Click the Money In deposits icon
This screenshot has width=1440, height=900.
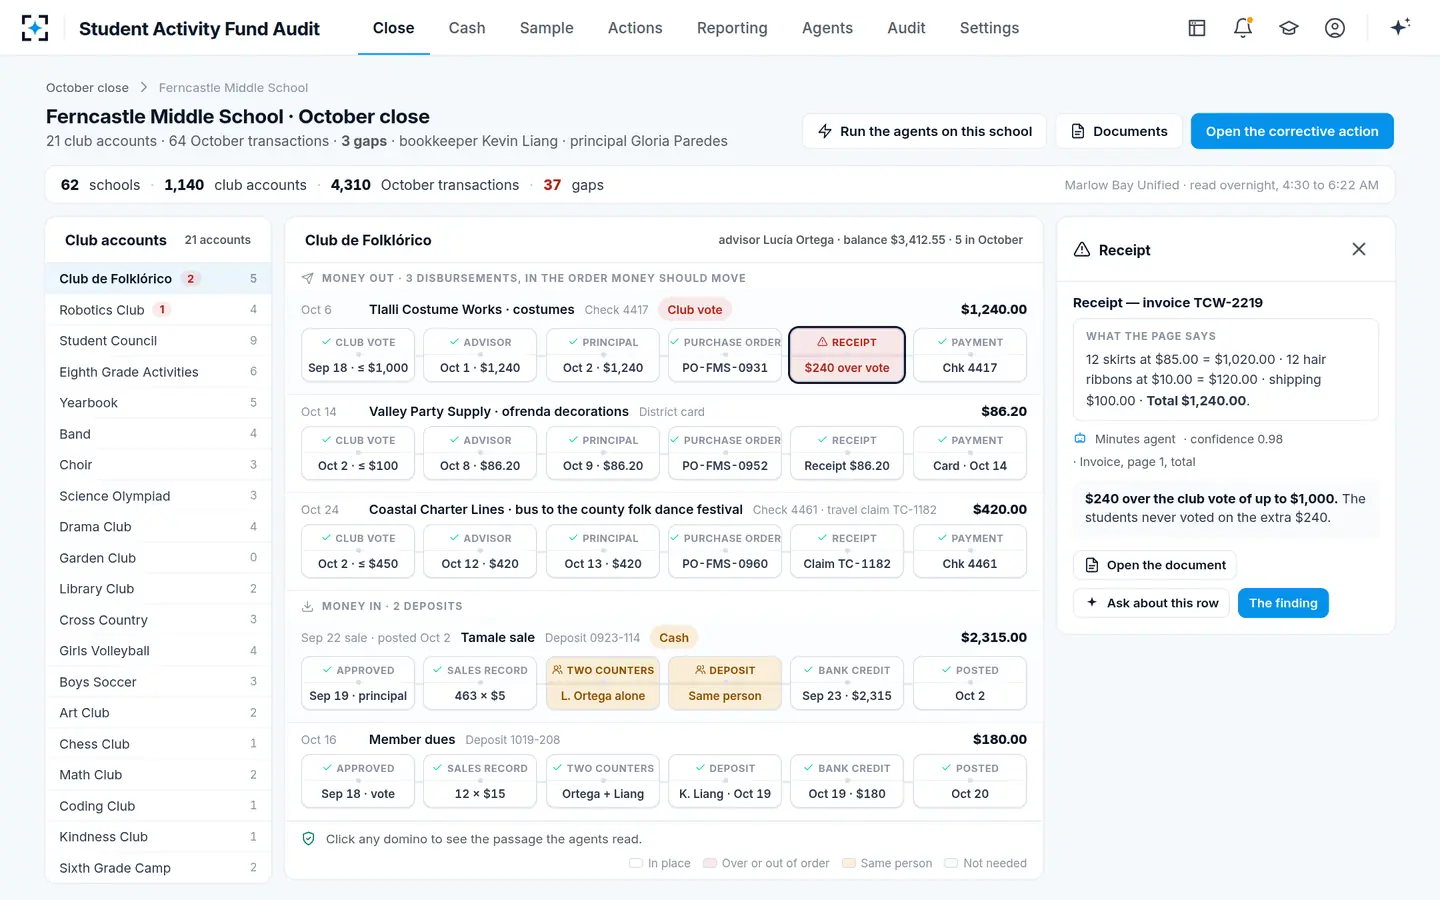[x=308, y=606]
